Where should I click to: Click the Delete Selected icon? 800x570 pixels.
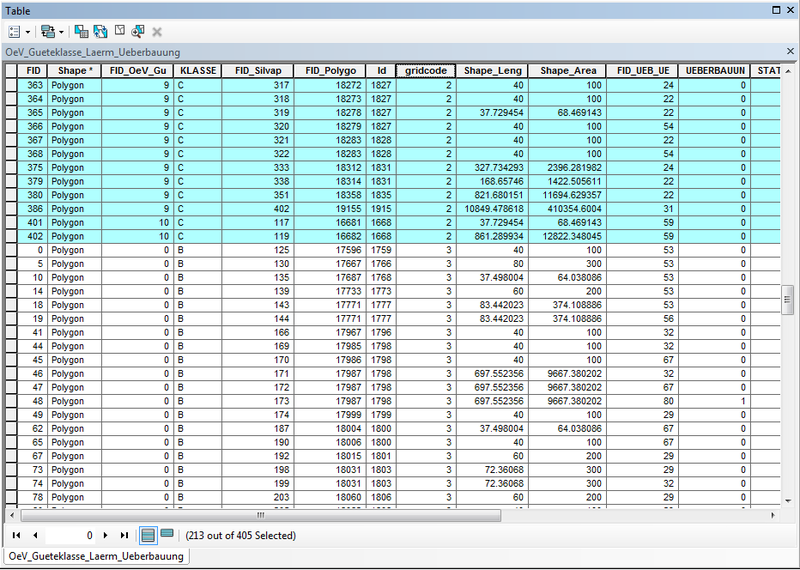point(157,32)
